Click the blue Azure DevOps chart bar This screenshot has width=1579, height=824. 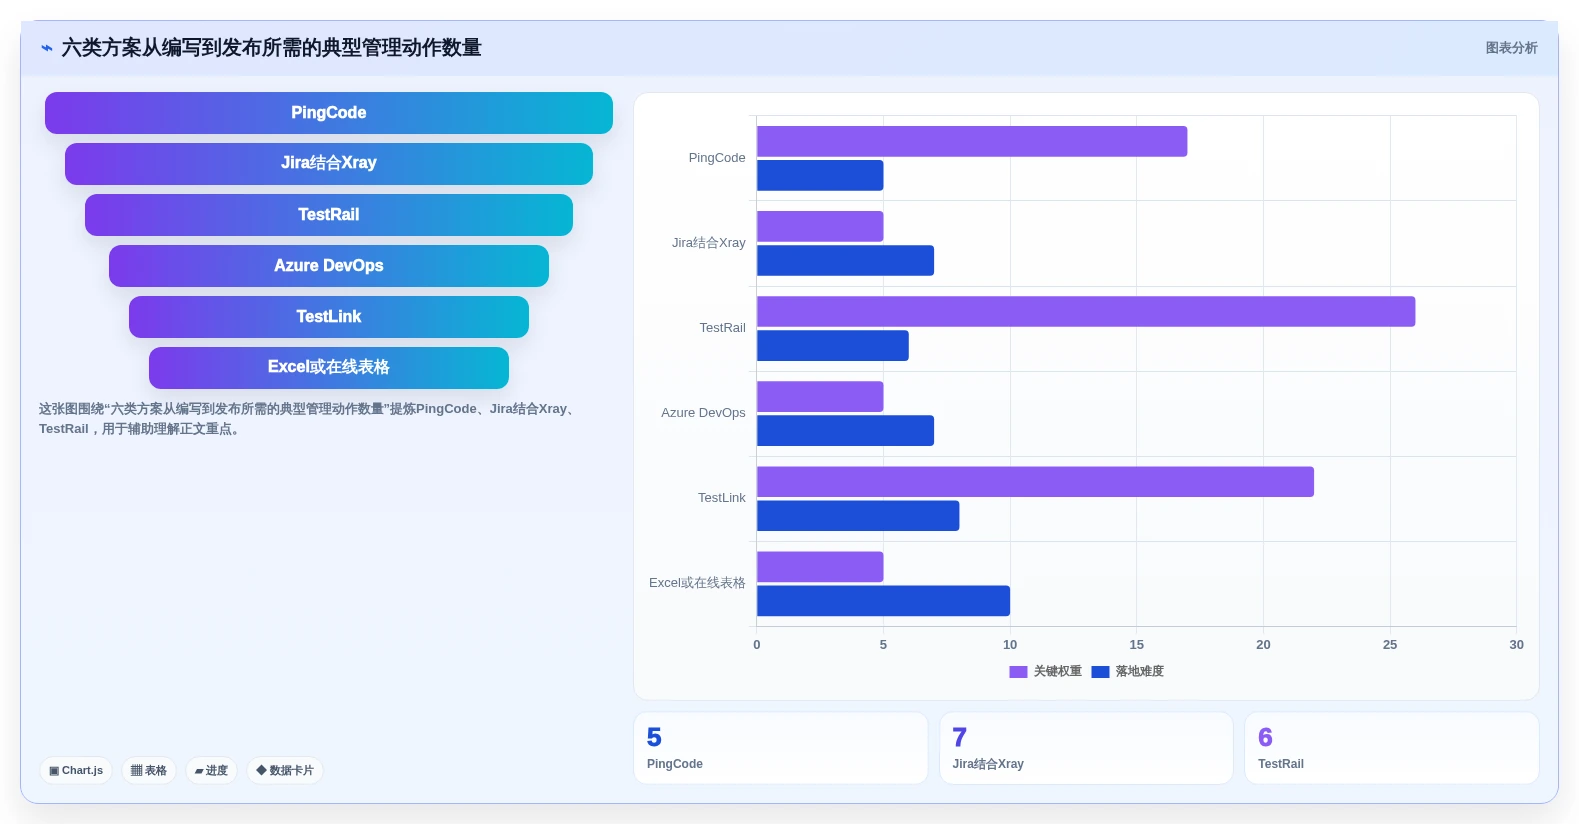point(845,431)
